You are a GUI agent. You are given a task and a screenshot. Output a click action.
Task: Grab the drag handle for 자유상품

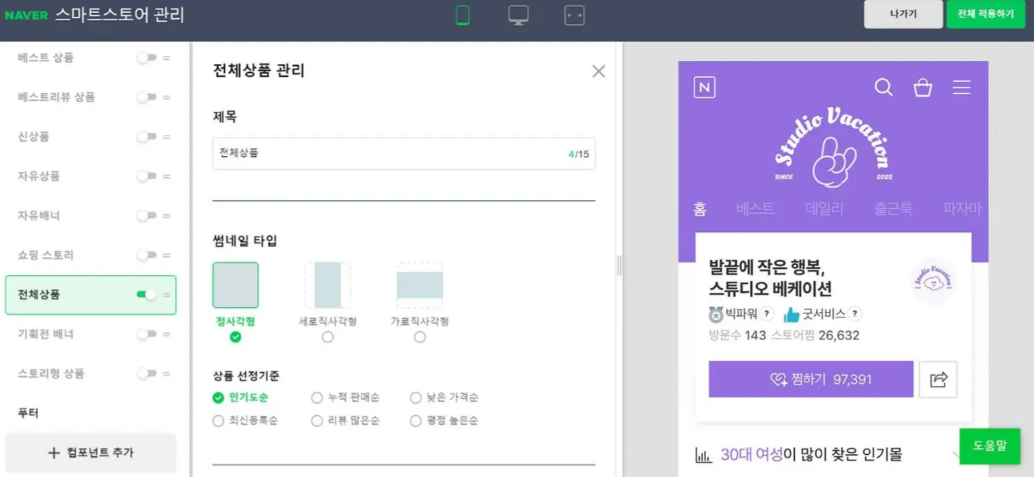click(x=166, y=176)
